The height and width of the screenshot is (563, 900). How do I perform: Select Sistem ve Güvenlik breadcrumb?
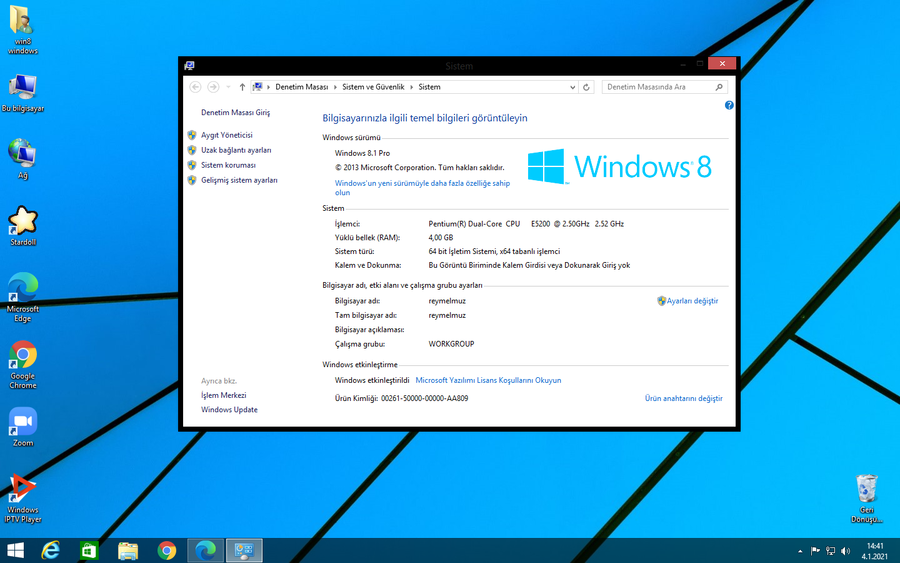pyautogui.click(x=373, y=87)
